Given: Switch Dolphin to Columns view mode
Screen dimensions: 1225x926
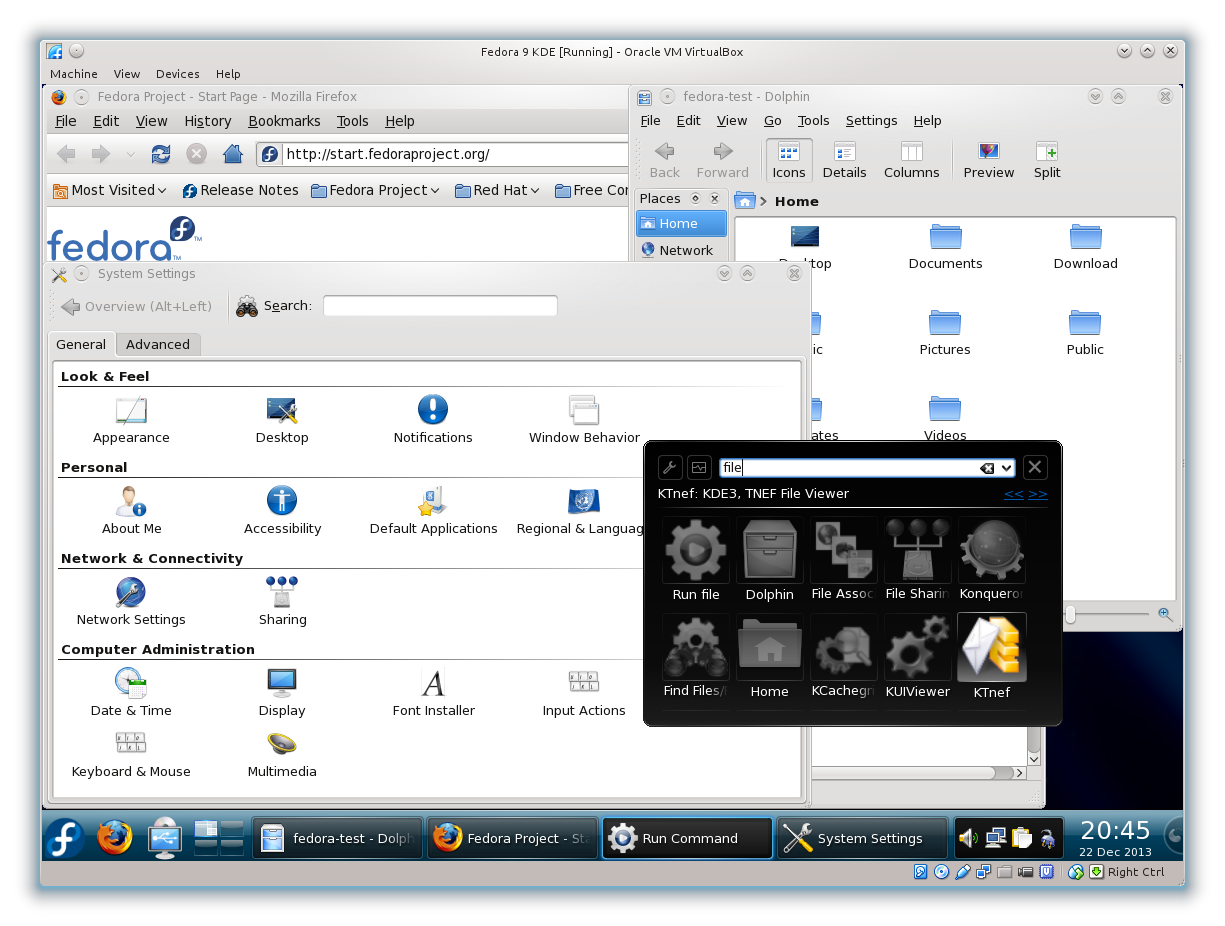Looking at the screenshot, I should pyautogui.click(x=911, y=160).
